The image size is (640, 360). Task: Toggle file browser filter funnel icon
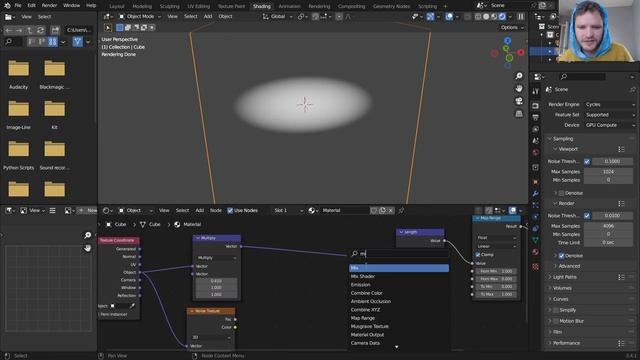point(77,42)
